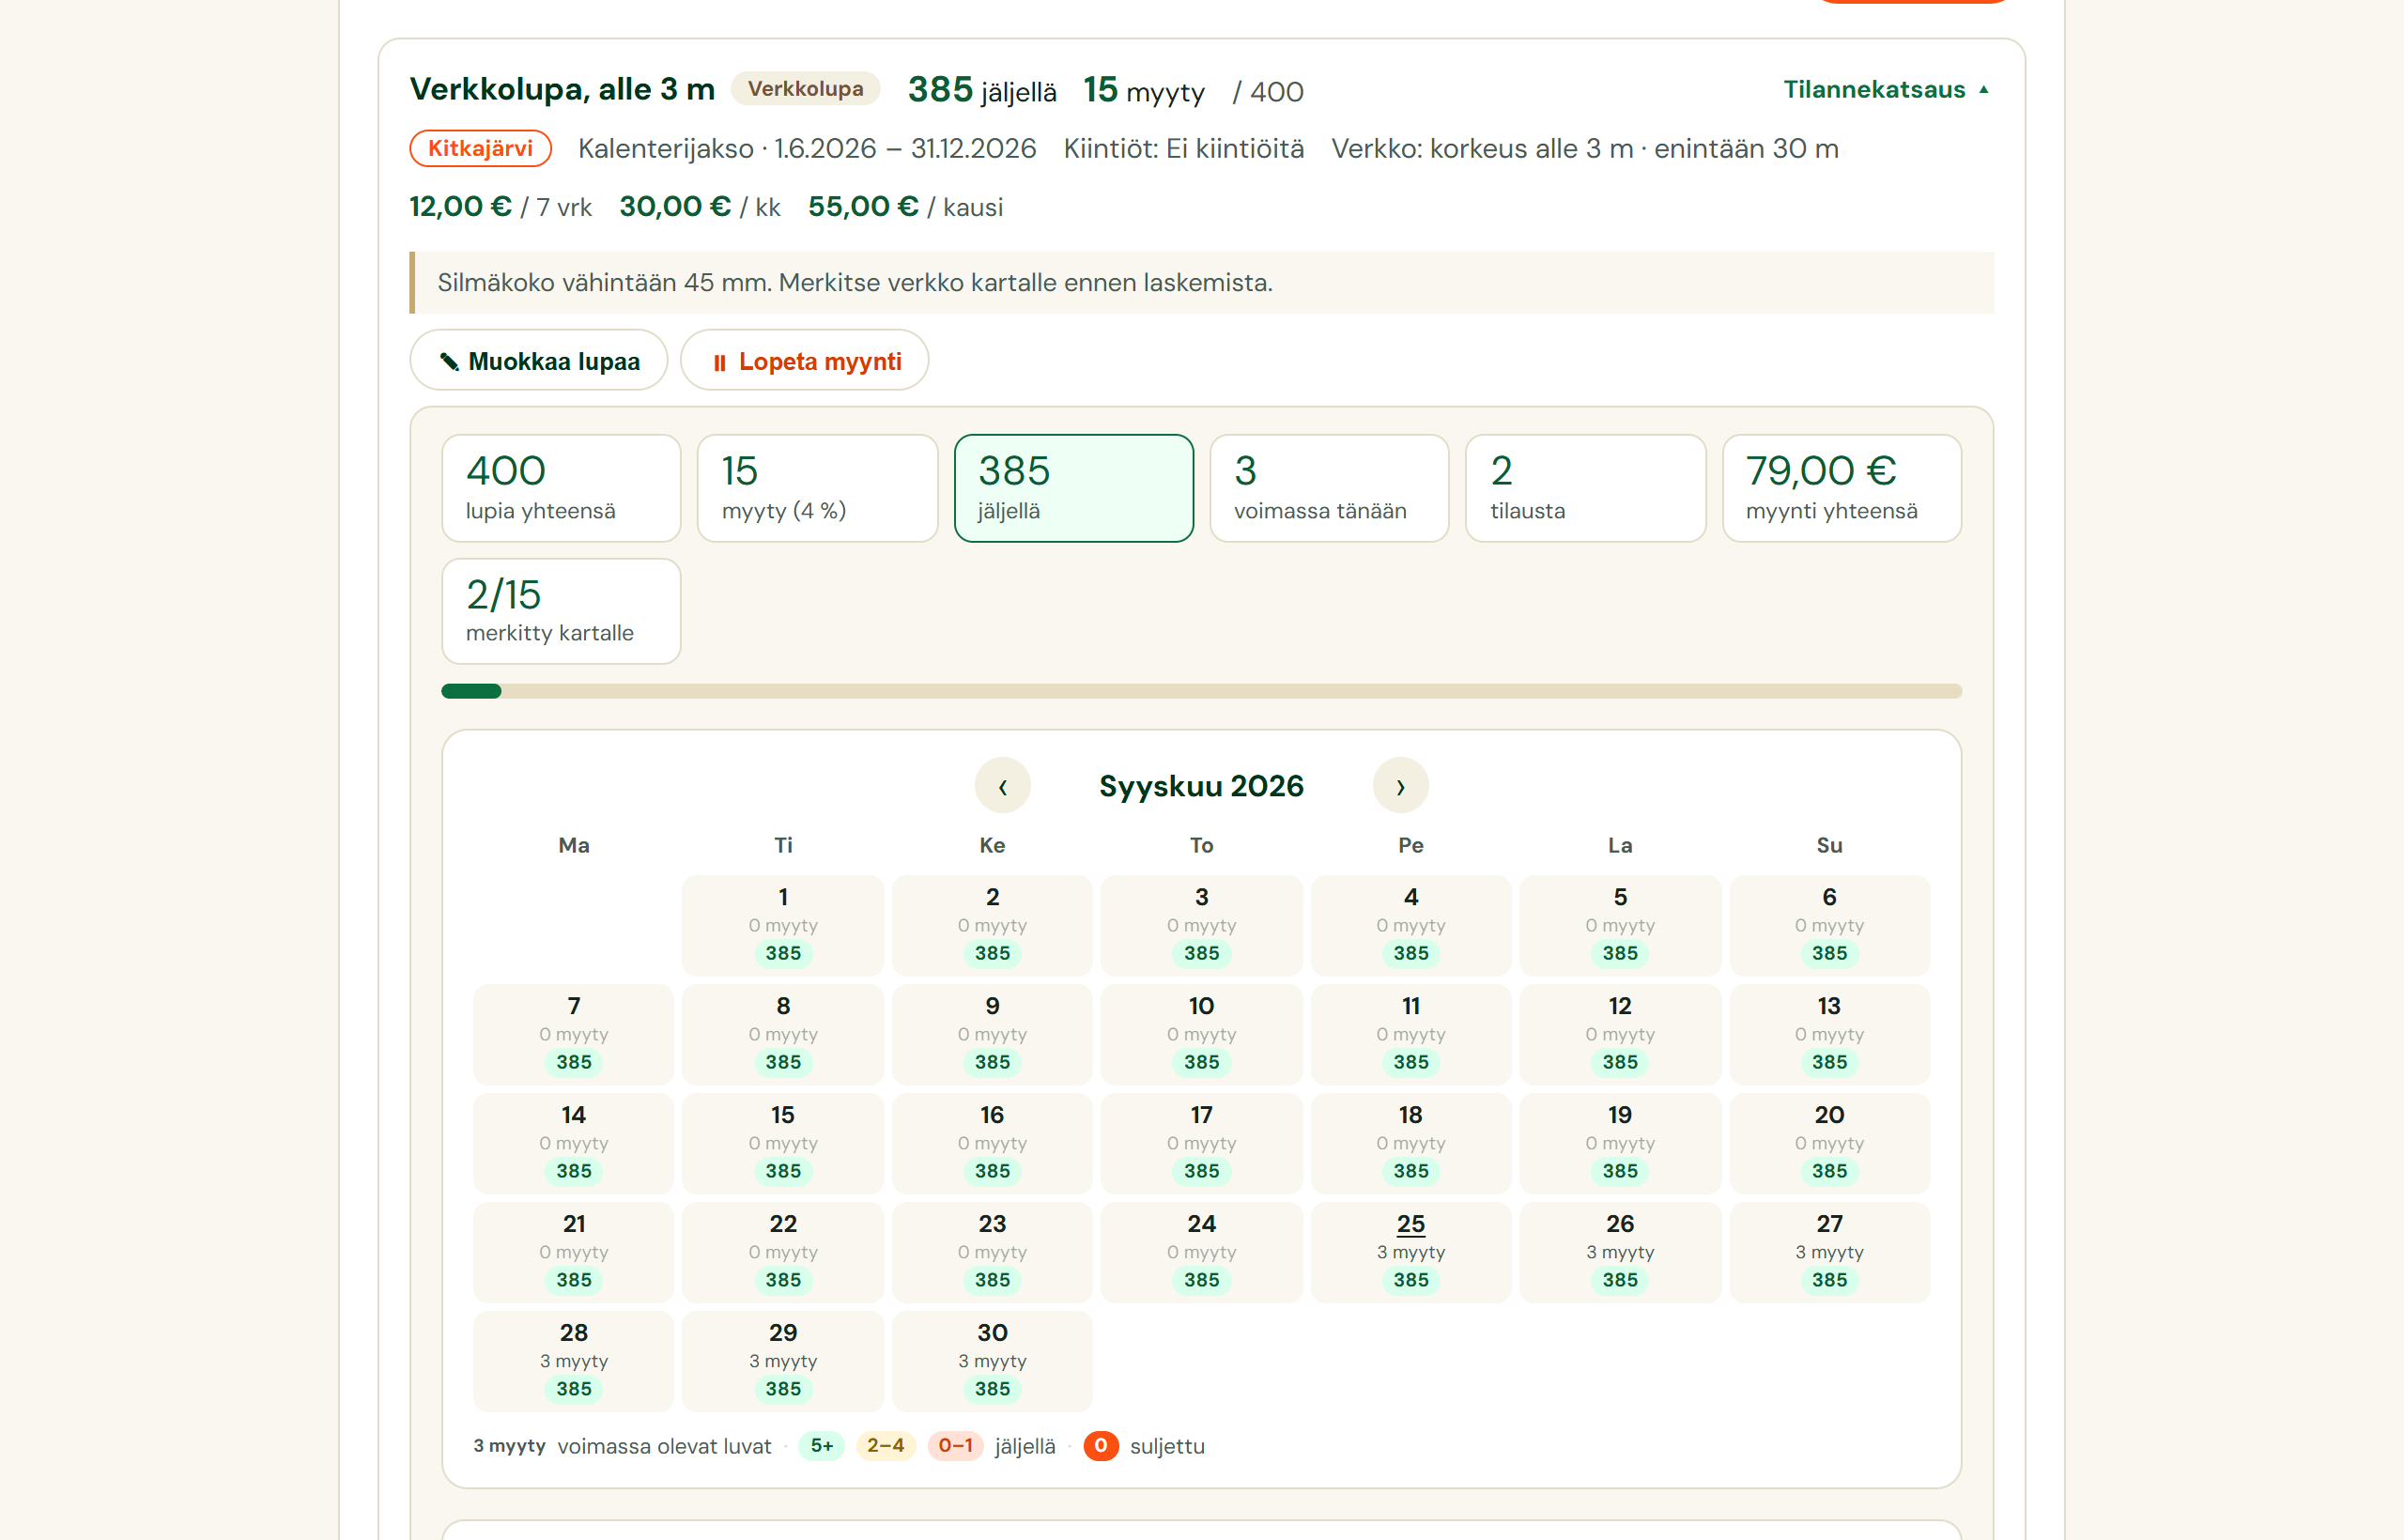Select calendar day 28 with 3 myyty
This screenshot has height=1540, width=2404.
click(574, 1361)
